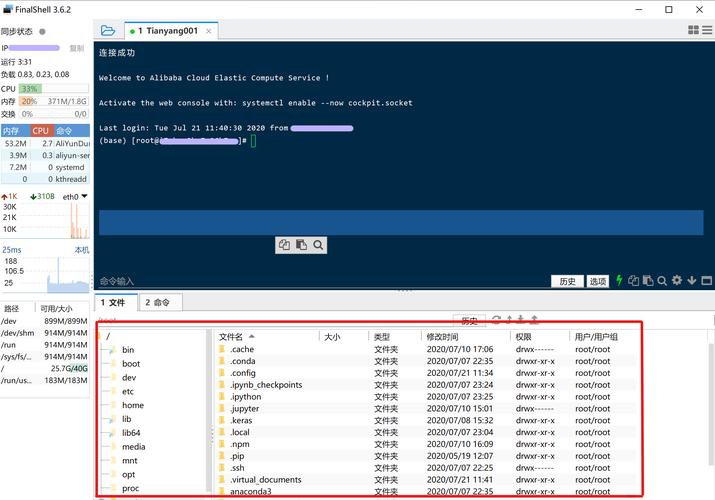Switch to the 2 命令 tab
Screen dimensions: 715x500
(x=161, y=302)
